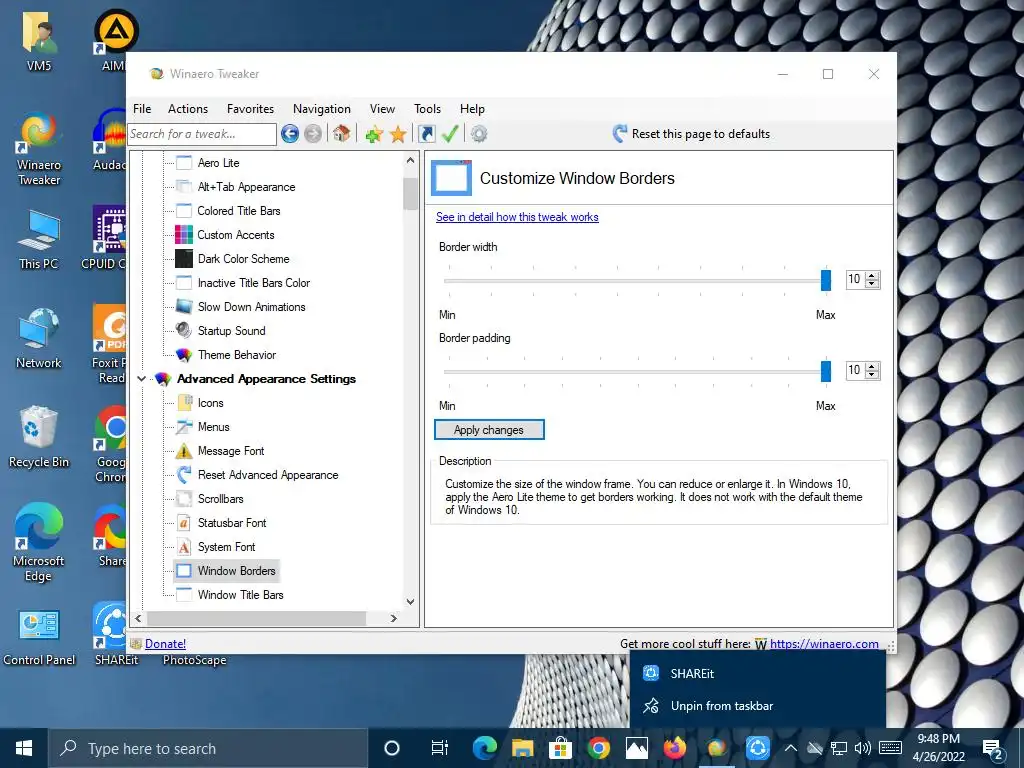Open the Windows Start button

(24, 748)
